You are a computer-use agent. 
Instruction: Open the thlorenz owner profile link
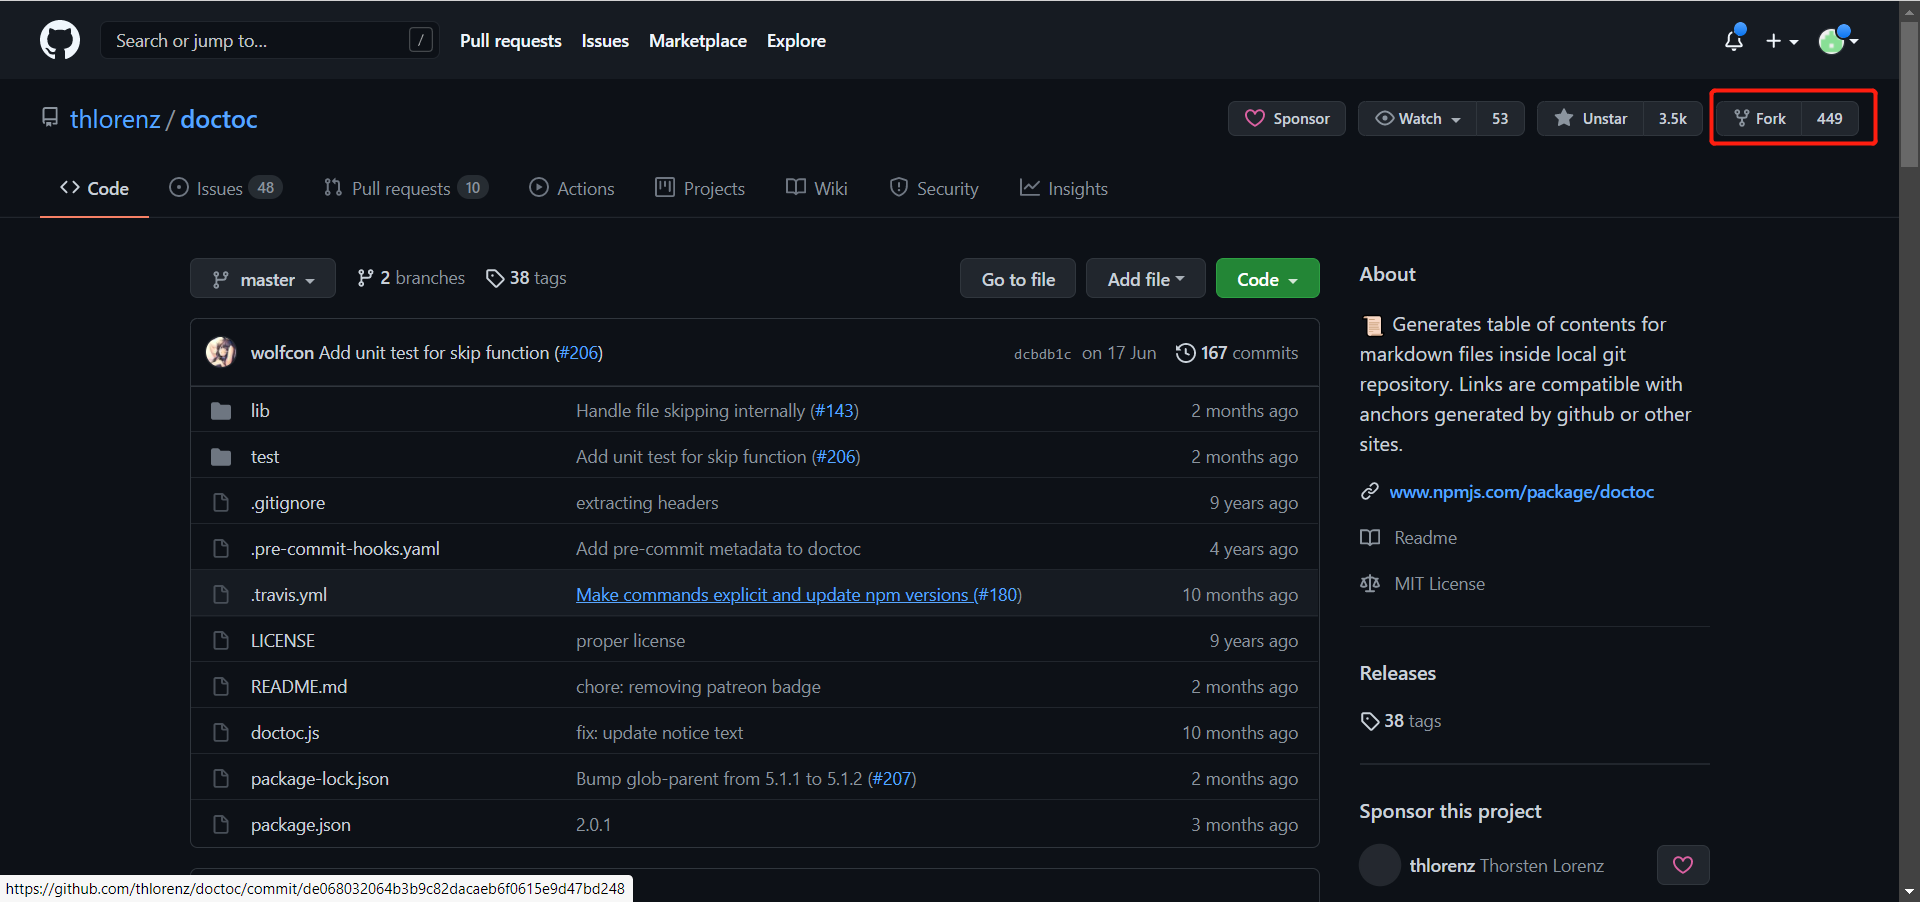pos(115,119)
